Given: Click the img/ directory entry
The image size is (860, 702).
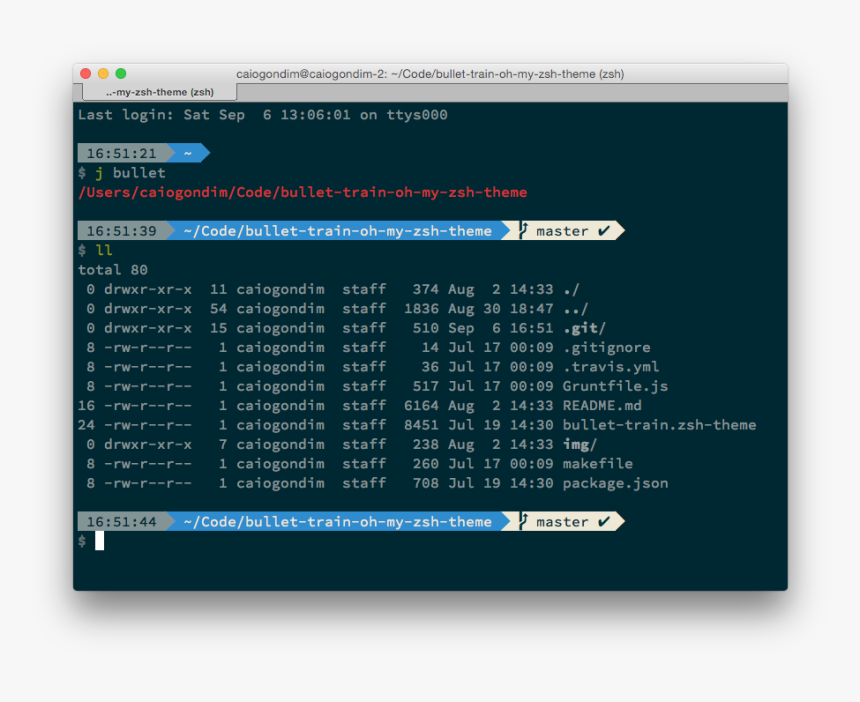Looking at the screenshot, I should (x=580, y=444).
